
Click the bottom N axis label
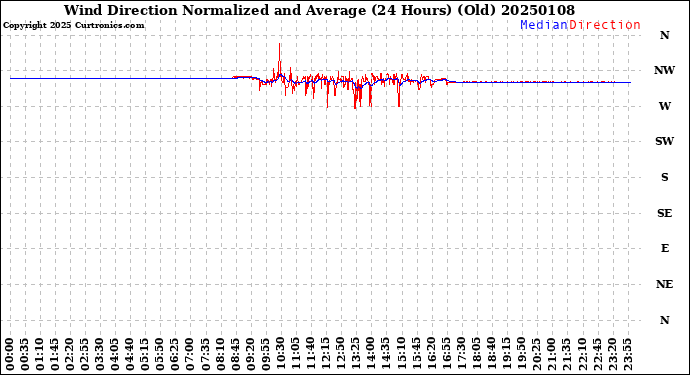point(664,320)
